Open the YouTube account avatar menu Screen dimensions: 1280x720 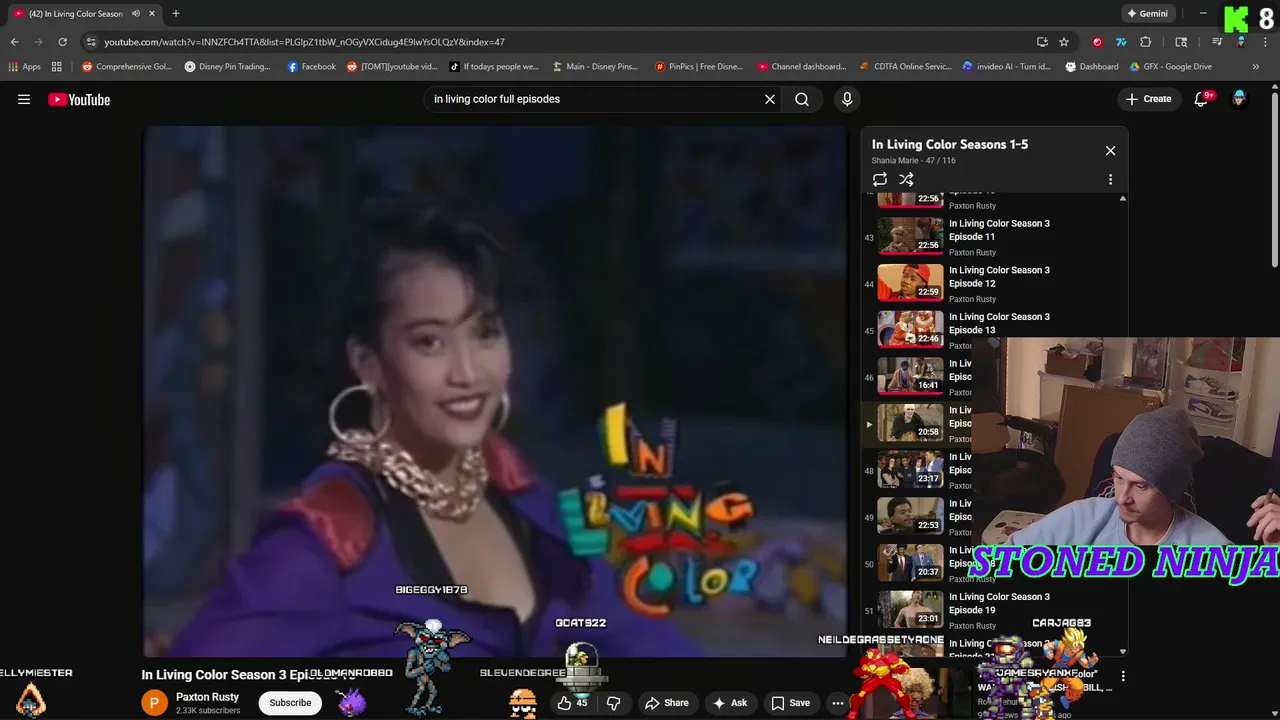(x=1239, y=99)
